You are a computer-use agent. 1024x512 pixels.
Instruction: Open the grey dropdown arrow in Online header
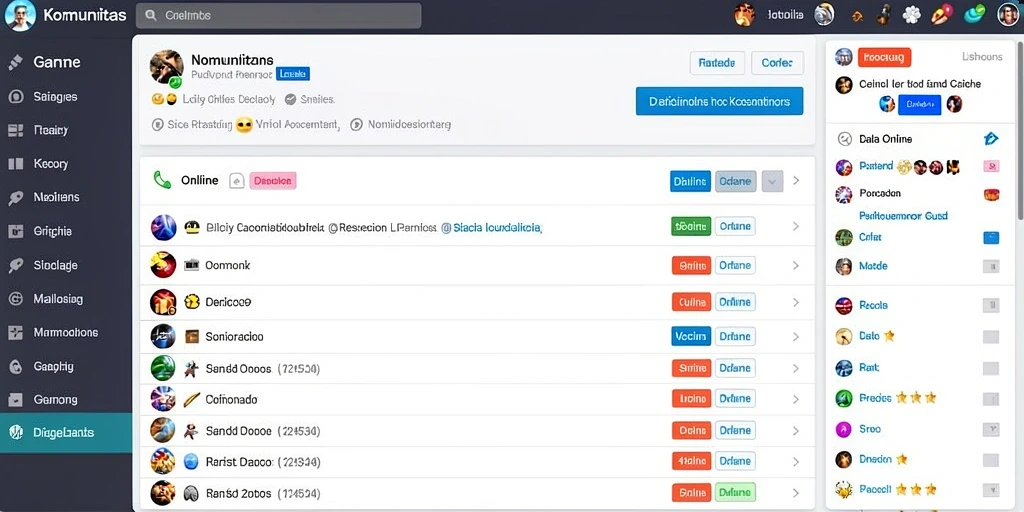click(773, 181)
